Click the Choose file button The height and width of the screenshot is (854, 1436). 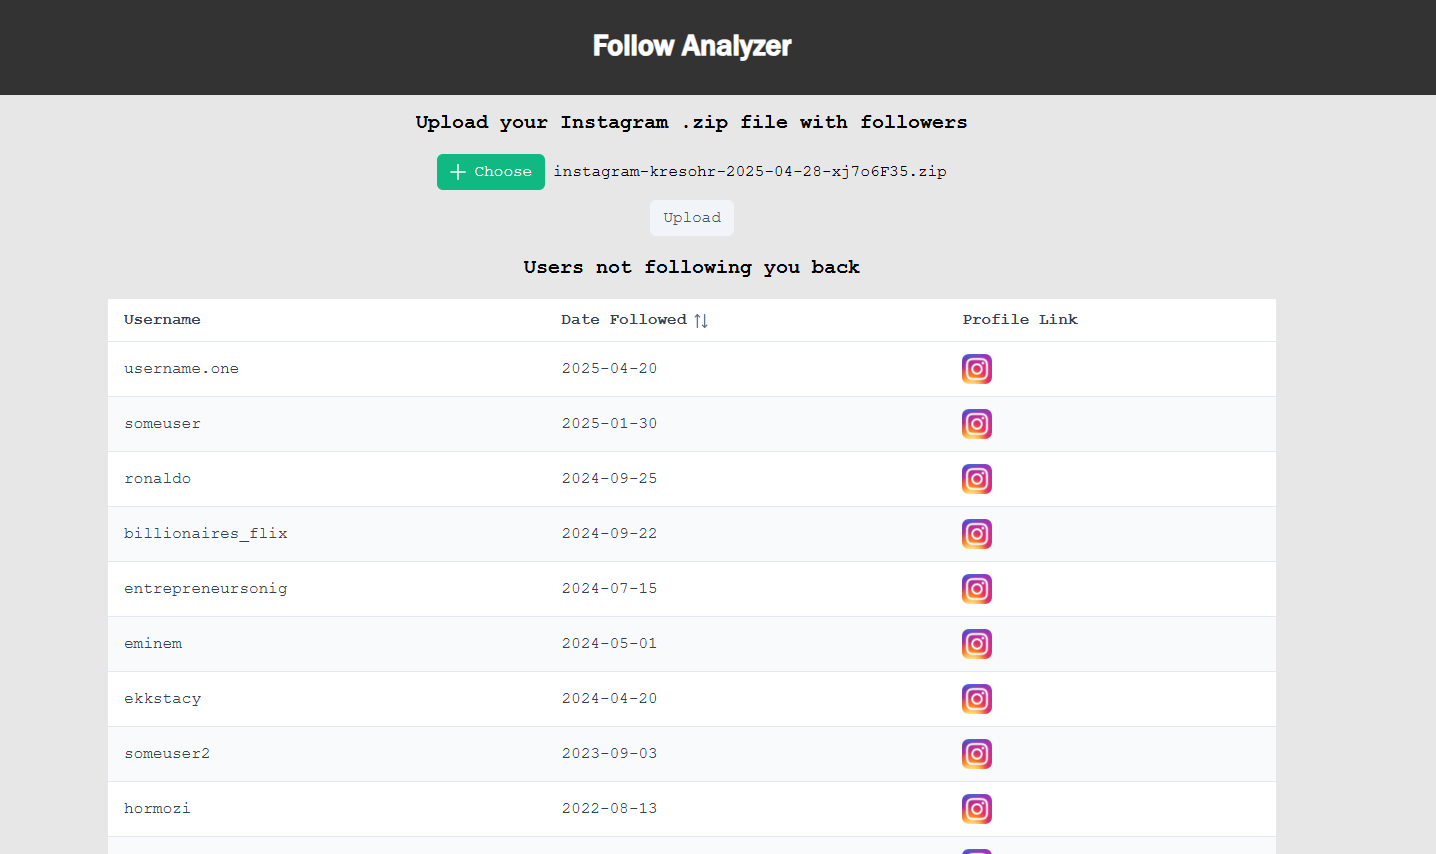[x=491, y=171]
